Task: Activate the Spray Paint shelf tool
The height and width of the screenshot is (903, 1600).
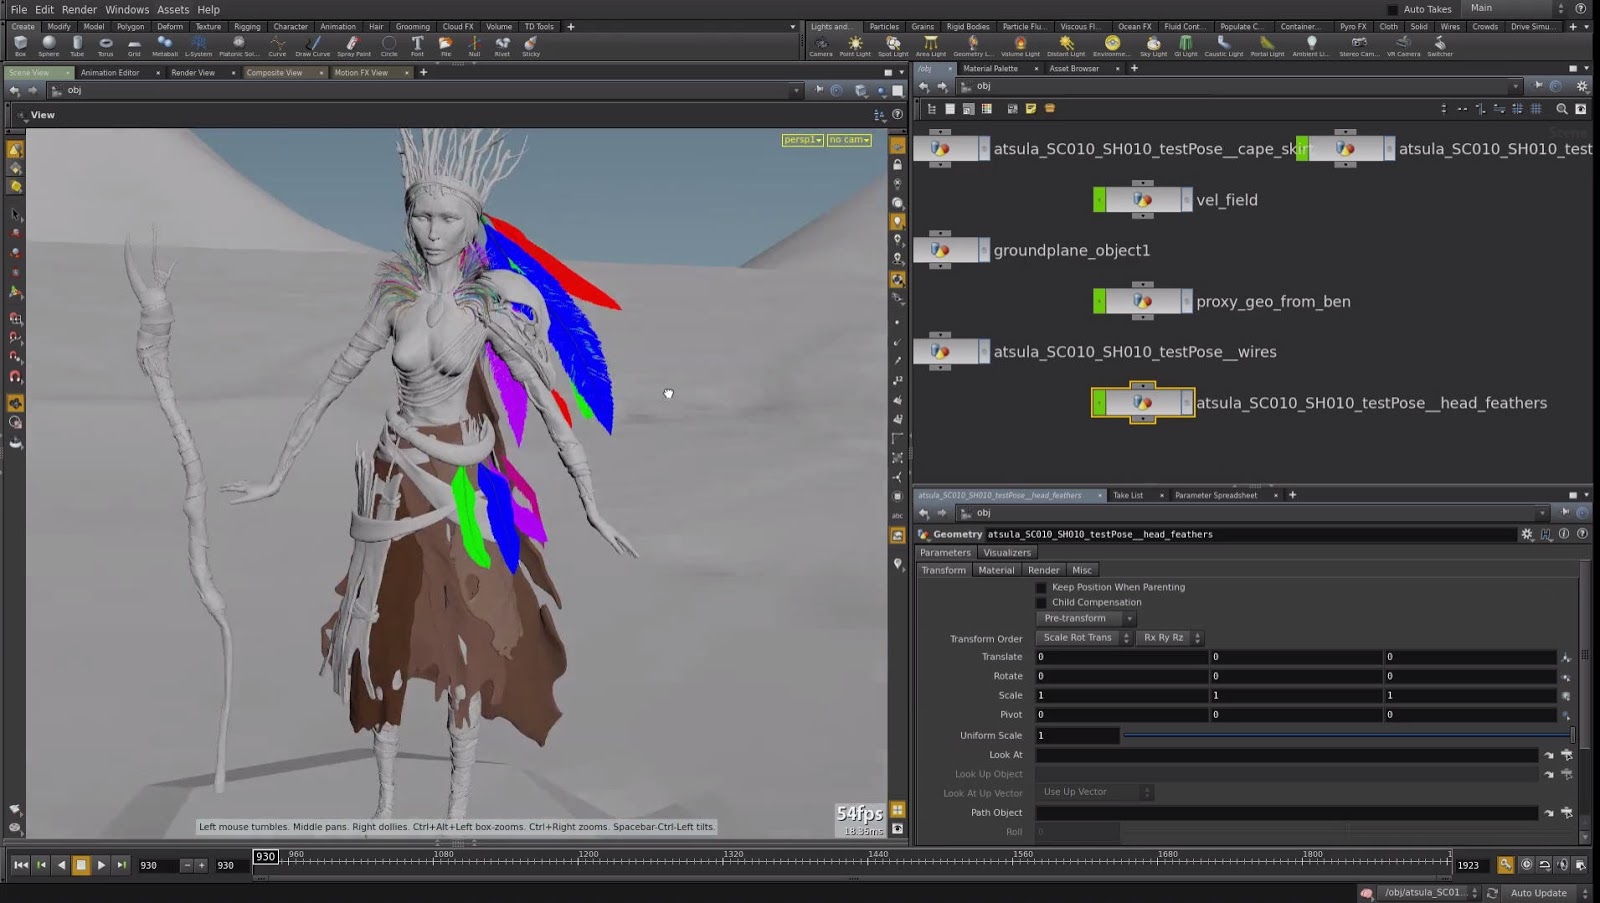Action: (x=353, y=45)
